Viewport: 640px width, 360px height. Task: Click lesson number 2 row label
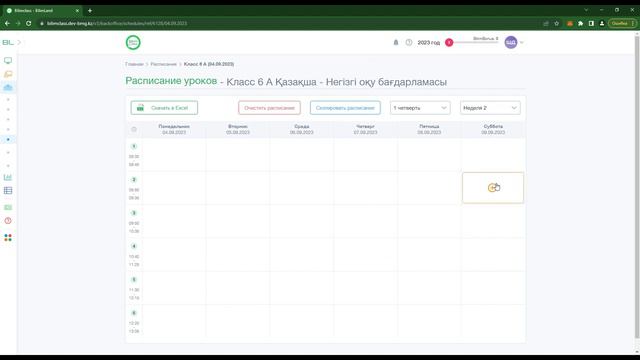[x=134, y=180]
